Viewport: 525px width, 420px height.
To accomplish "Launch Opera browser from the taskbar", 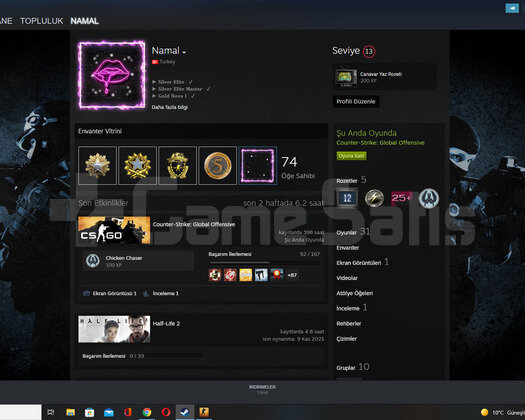I will 166,412.
